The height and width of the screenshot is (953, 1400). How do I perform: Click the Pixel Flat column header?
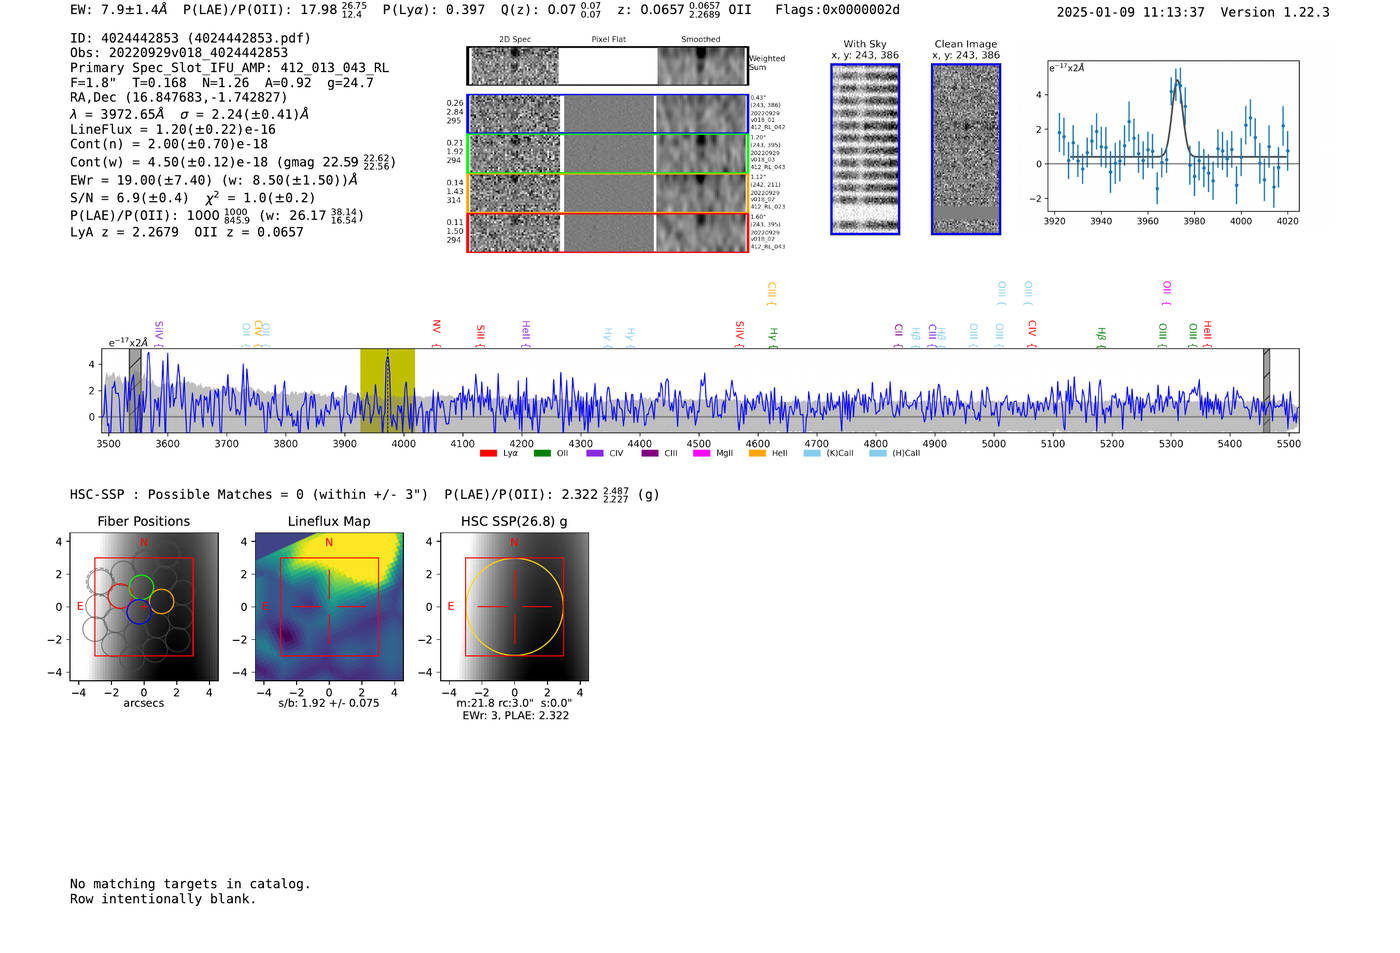[x=609, y=39]
